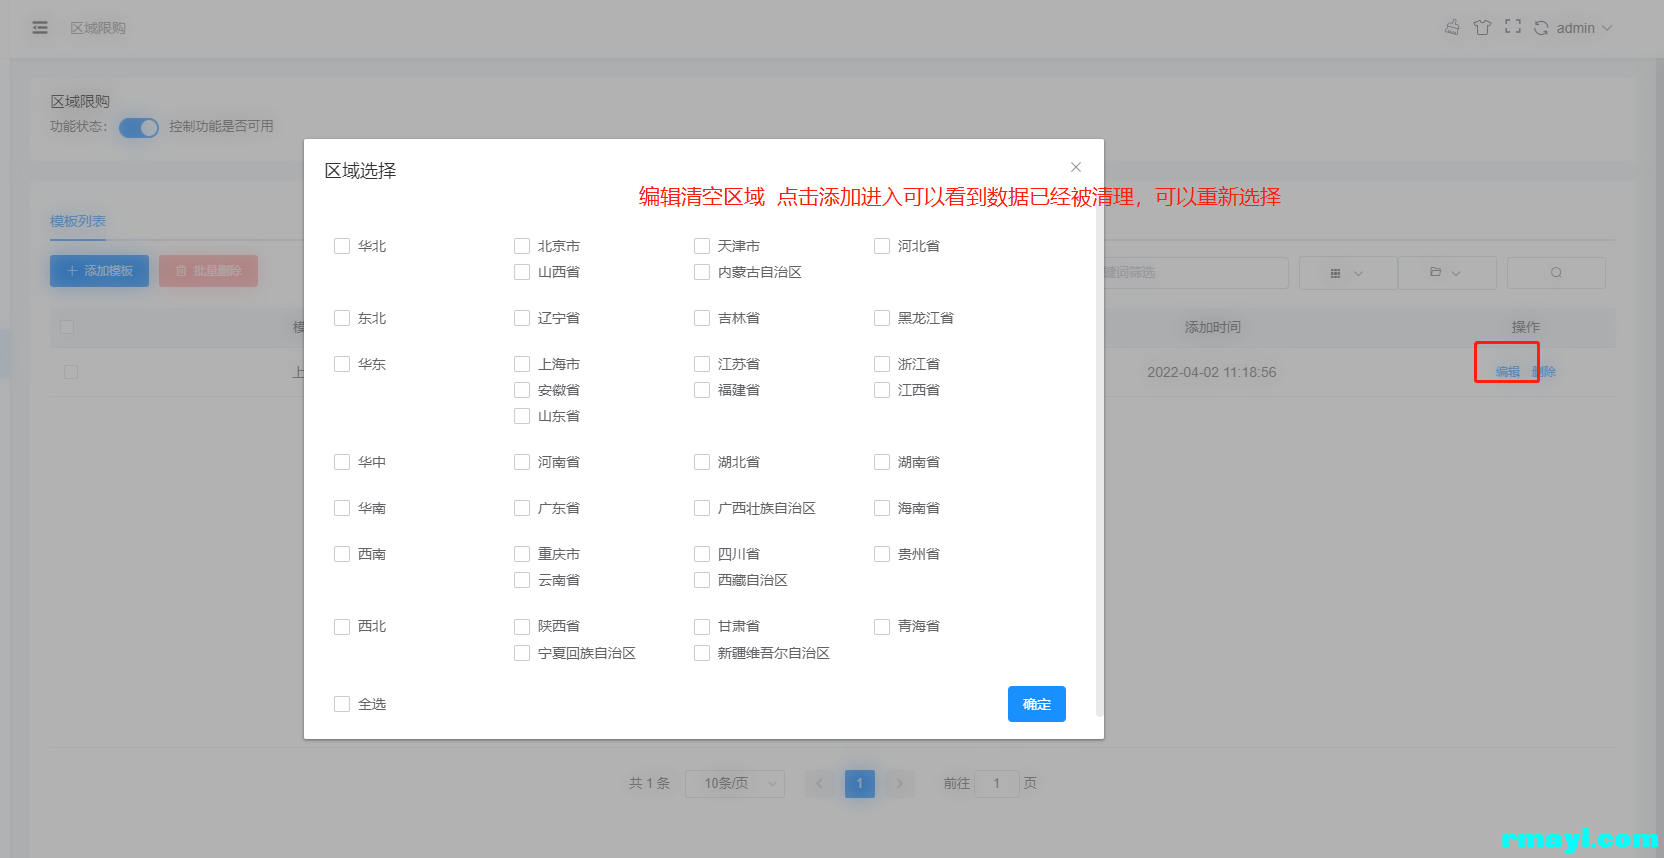Select the 河北省 checkbox
Viewport: 1664px width, 858px height.
click(x=882, y=246)
